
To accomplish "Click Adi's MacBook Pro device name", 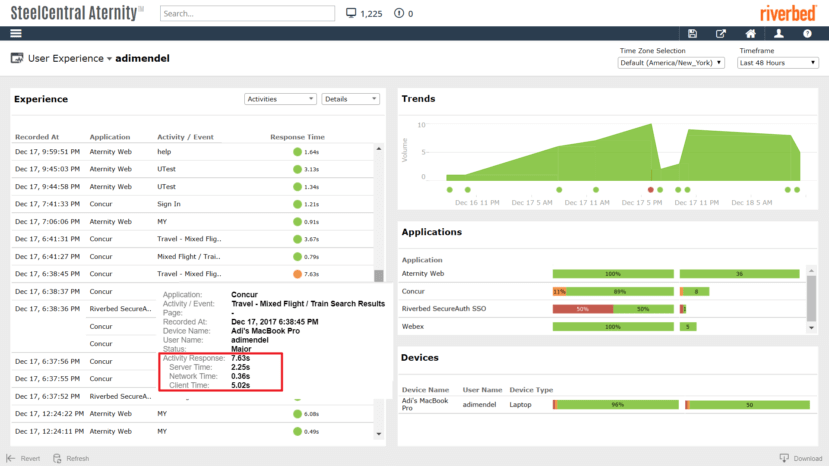I will click(x=425, y=404).
